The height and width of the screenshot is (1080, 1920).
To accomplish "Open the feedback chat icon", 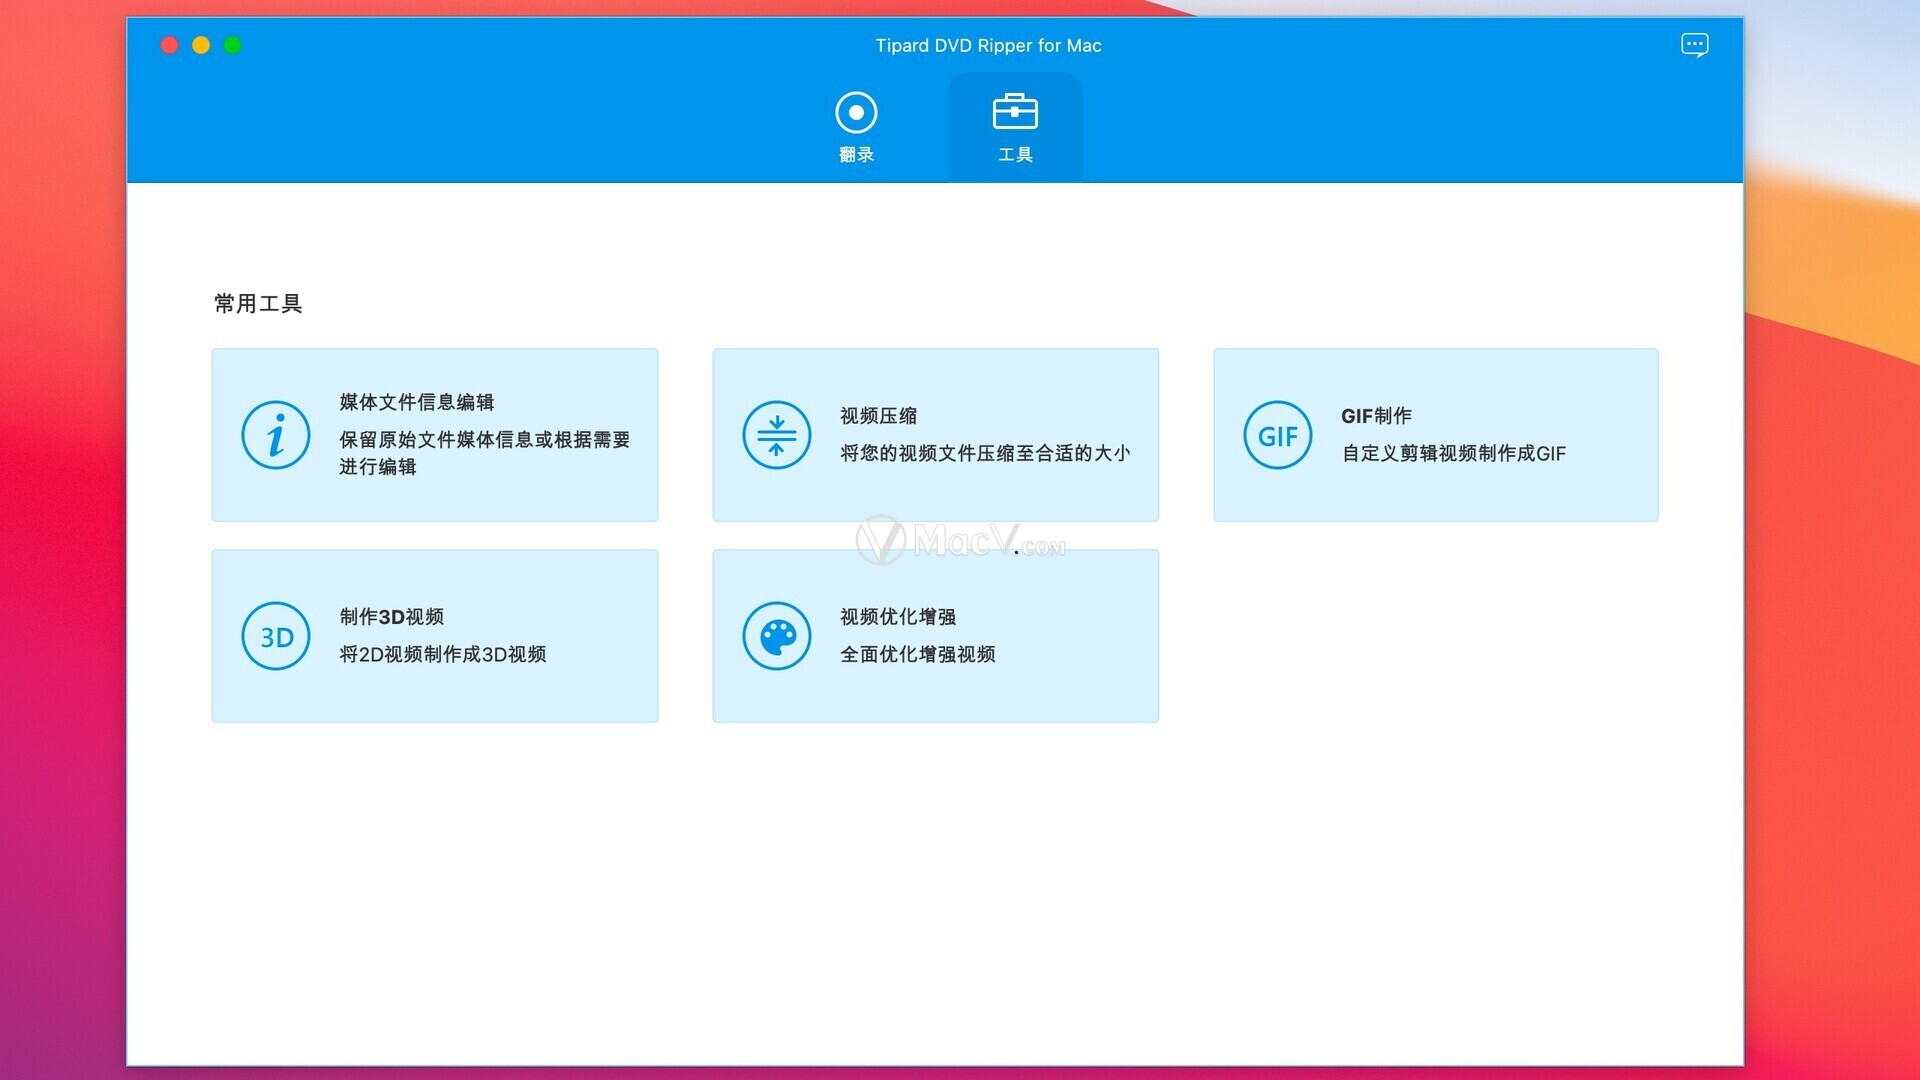I will (1694, 45).
